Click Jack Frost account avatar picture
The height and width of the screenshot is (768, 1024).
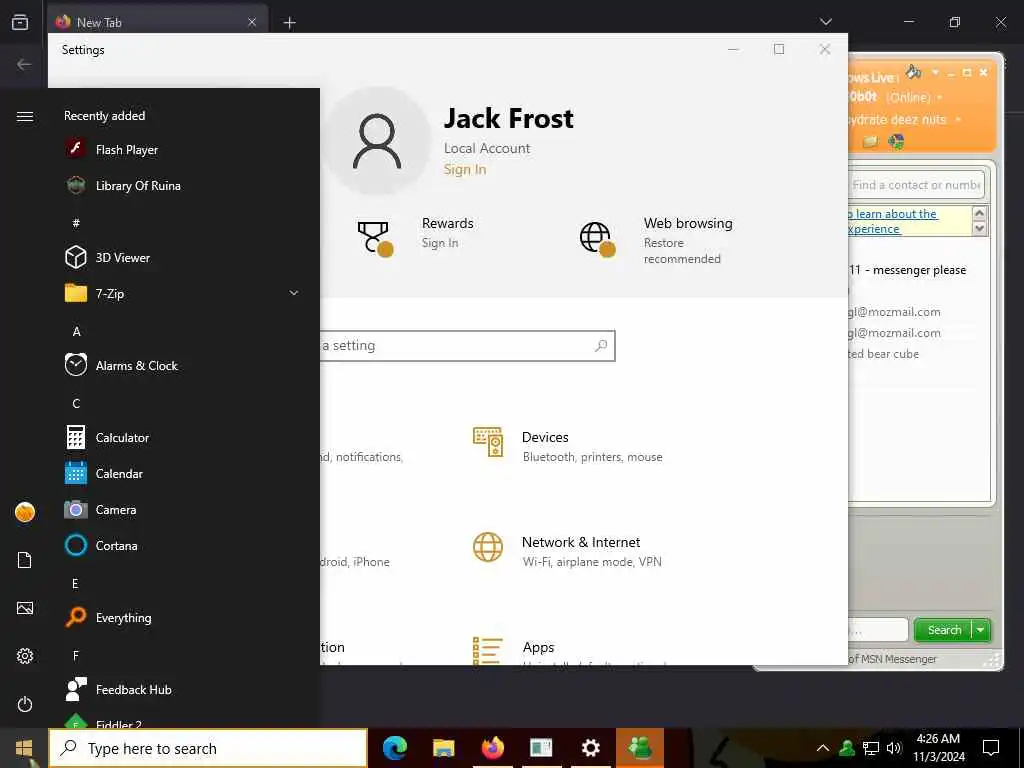click(x=377, y=141)
